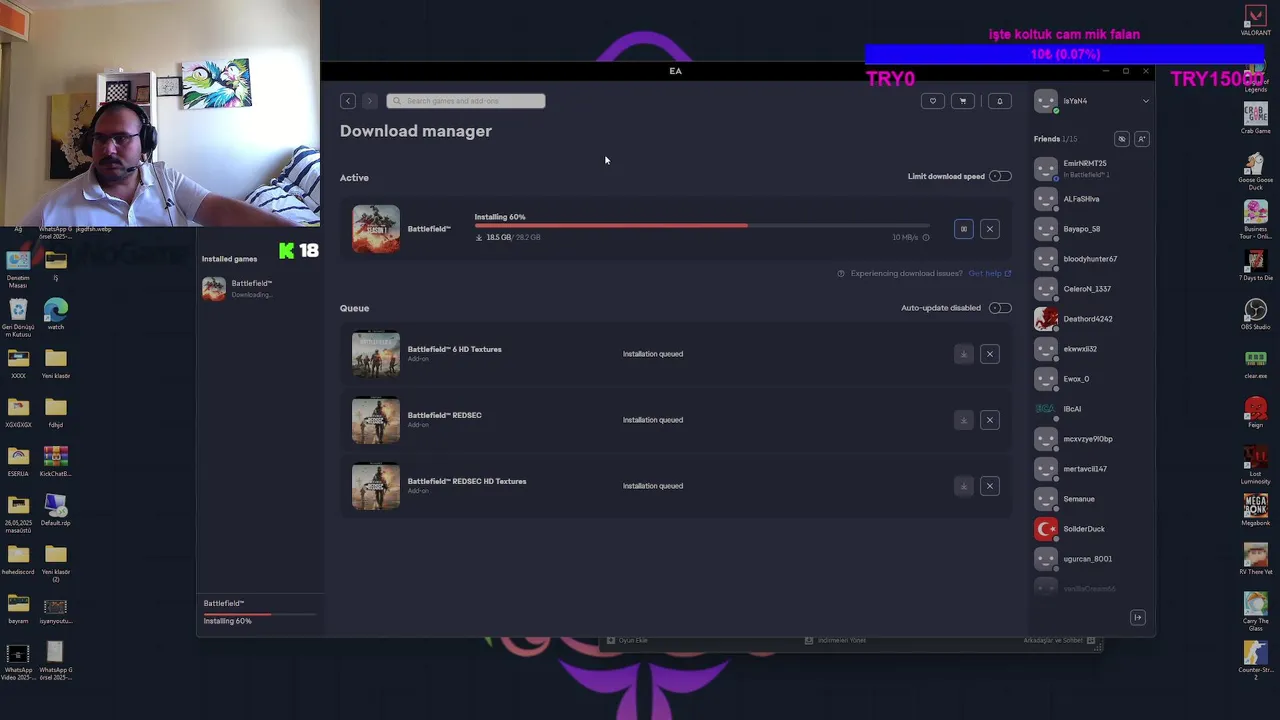Open 7 Days to Die desktop shortcut
The height and width of the screenshot is (720, 1280).
pyautogui.click(x=1255, y=265)
